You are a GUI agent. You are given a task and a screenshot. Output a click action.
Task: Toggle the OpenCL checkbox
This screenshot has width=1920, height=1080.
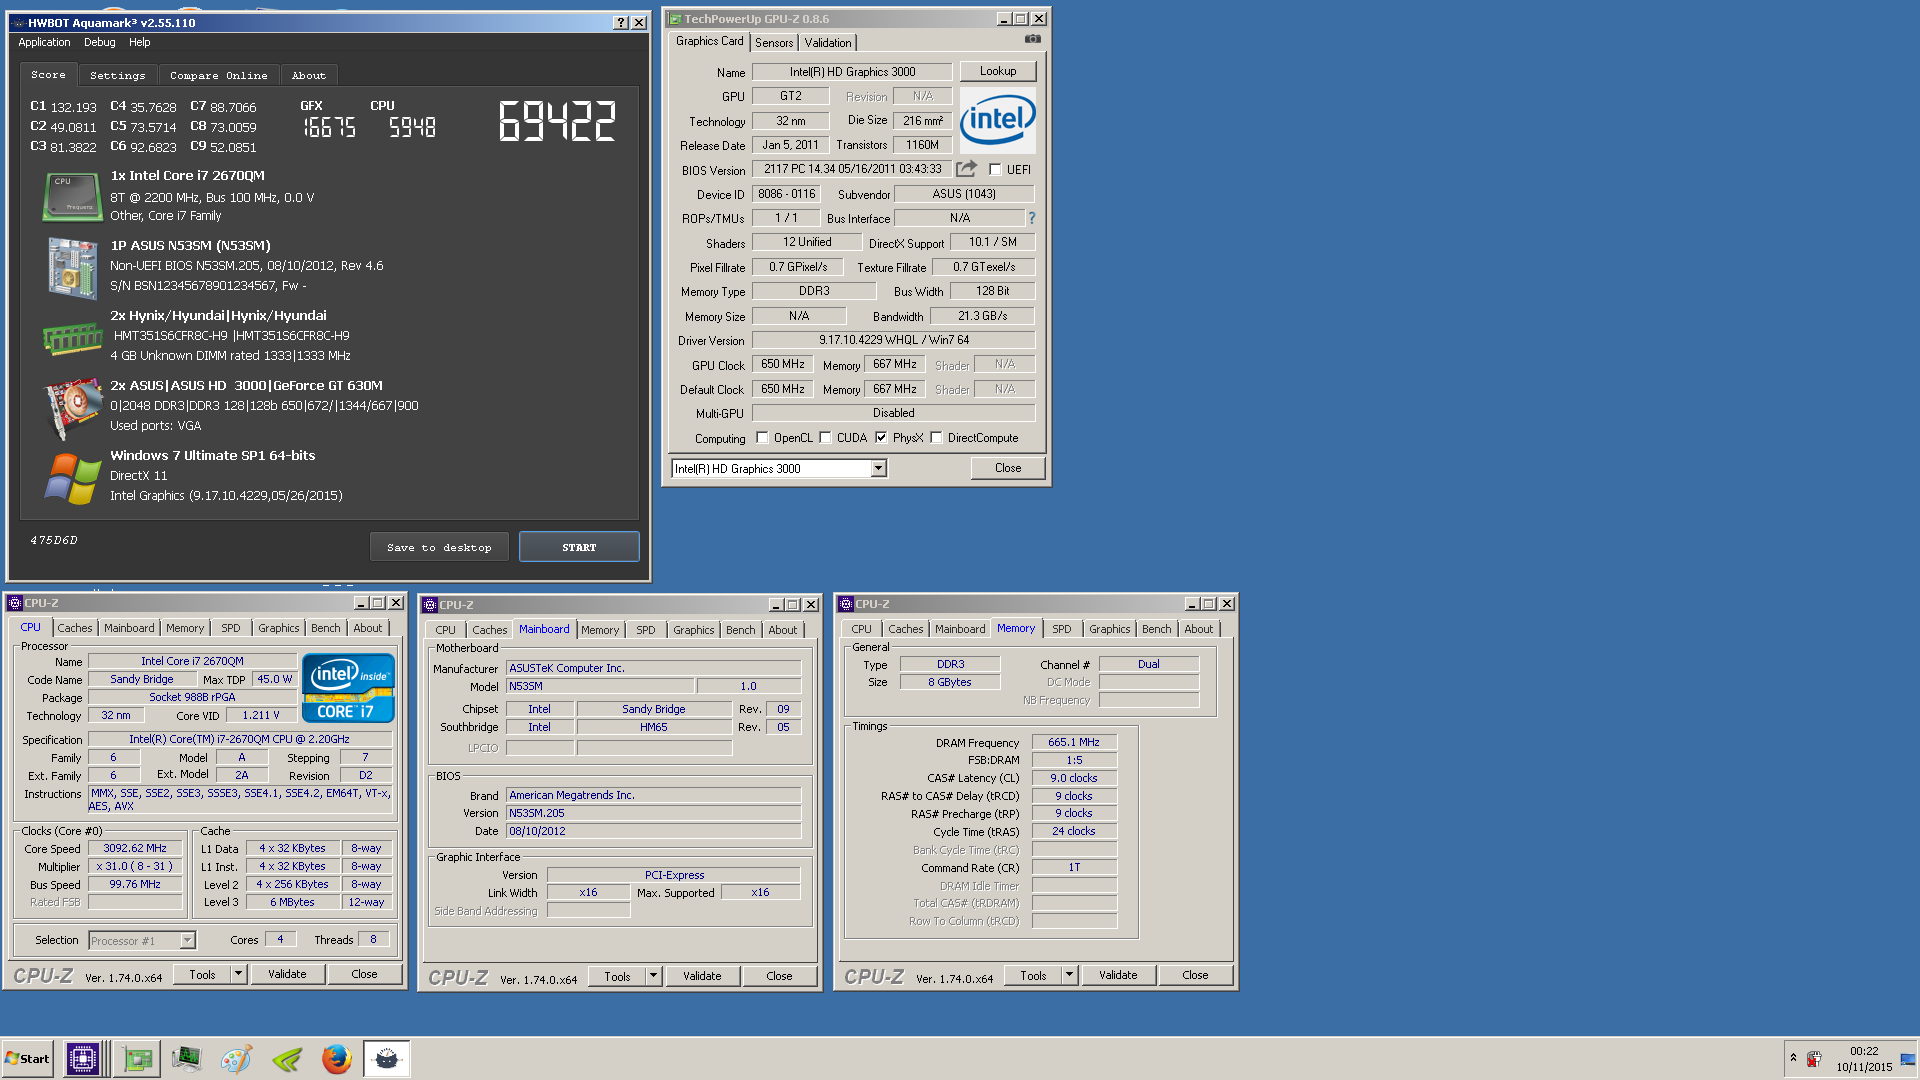[x=762, y=438]
